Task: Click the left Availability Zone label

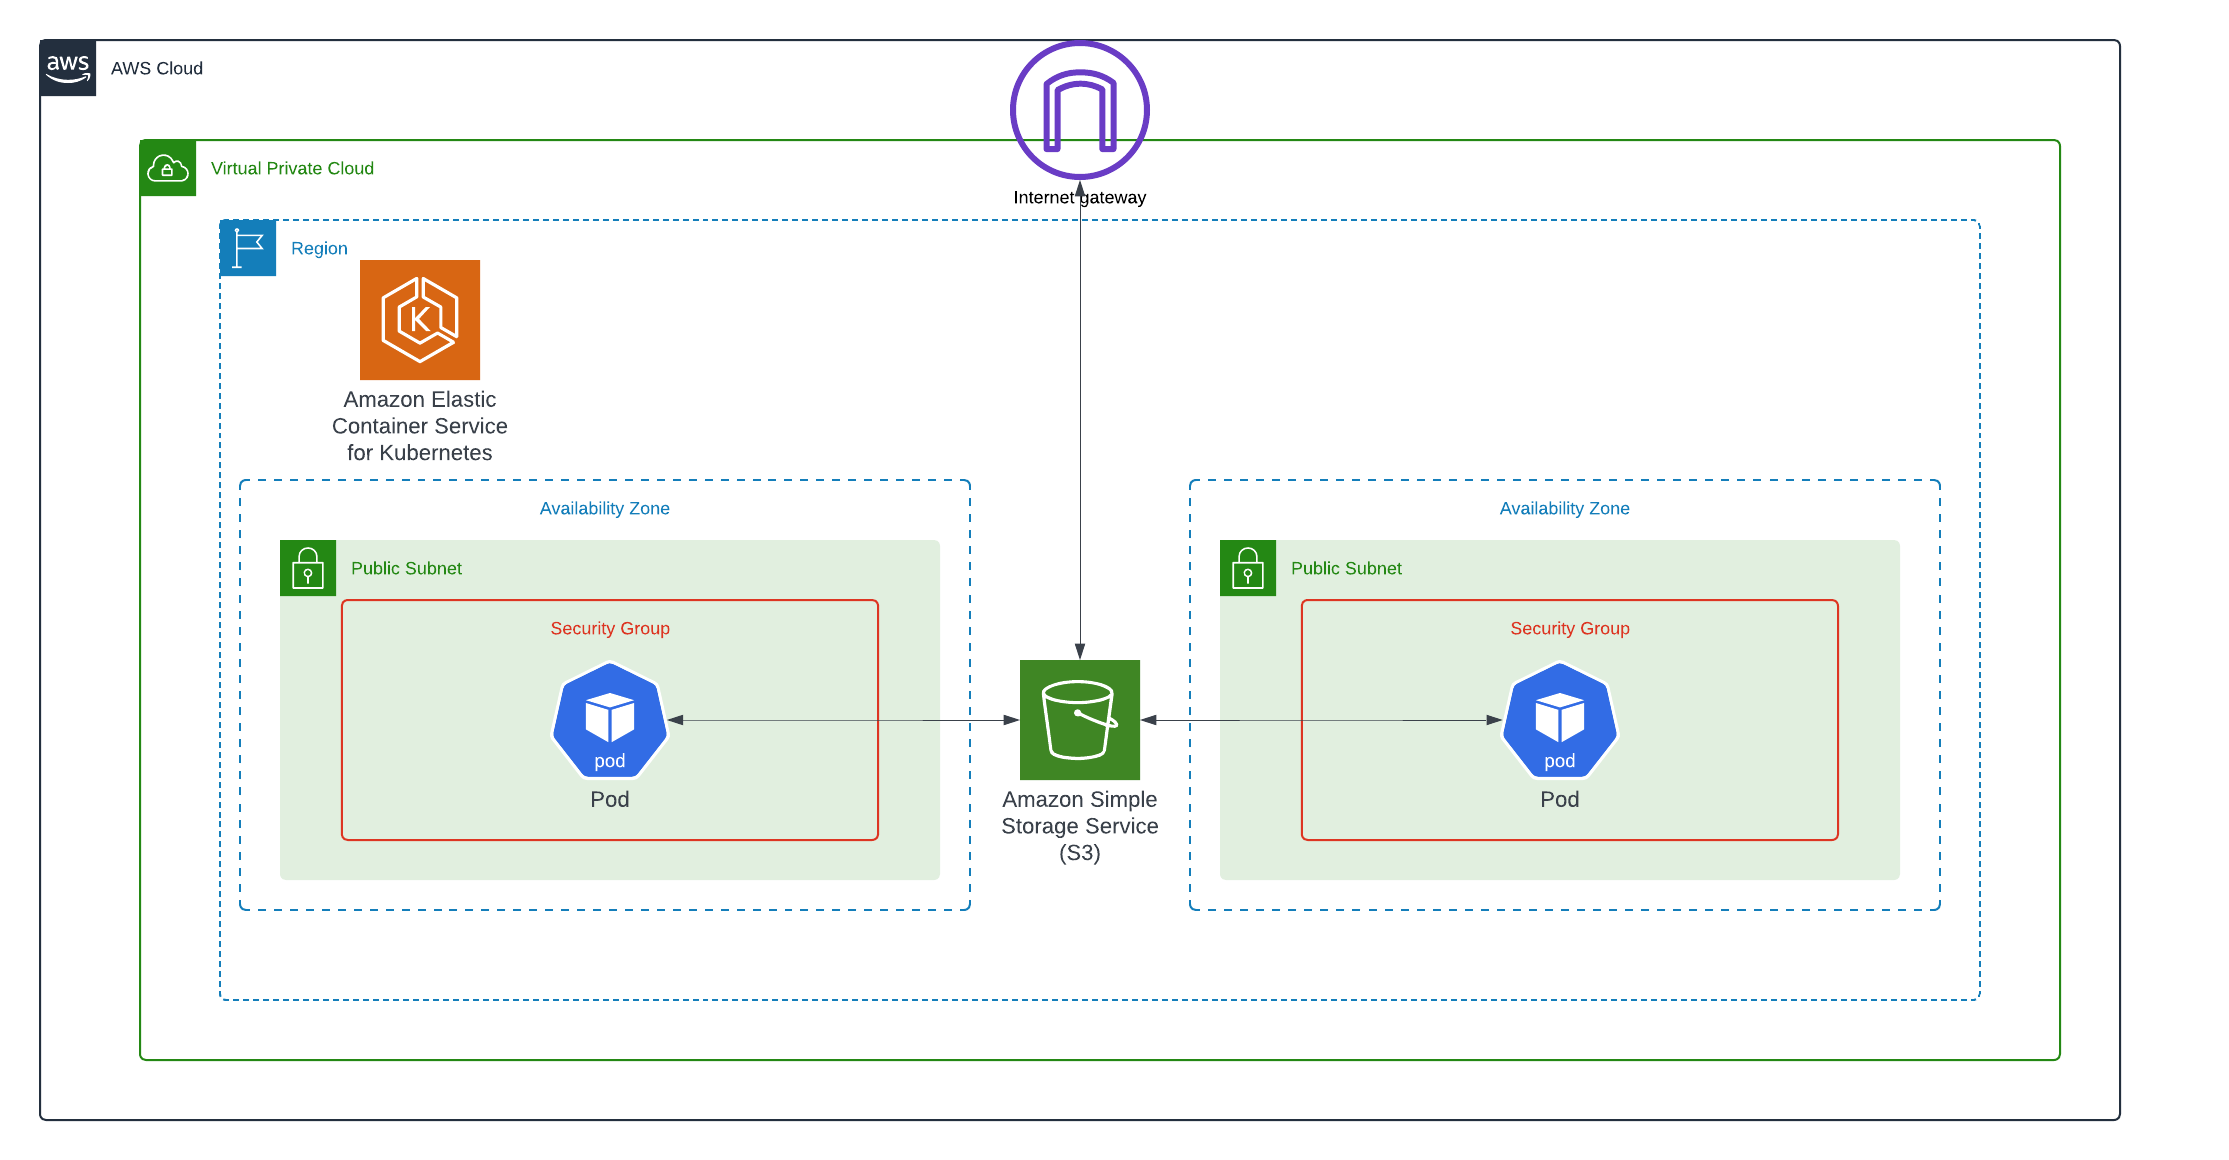Action: pos(605,508)
